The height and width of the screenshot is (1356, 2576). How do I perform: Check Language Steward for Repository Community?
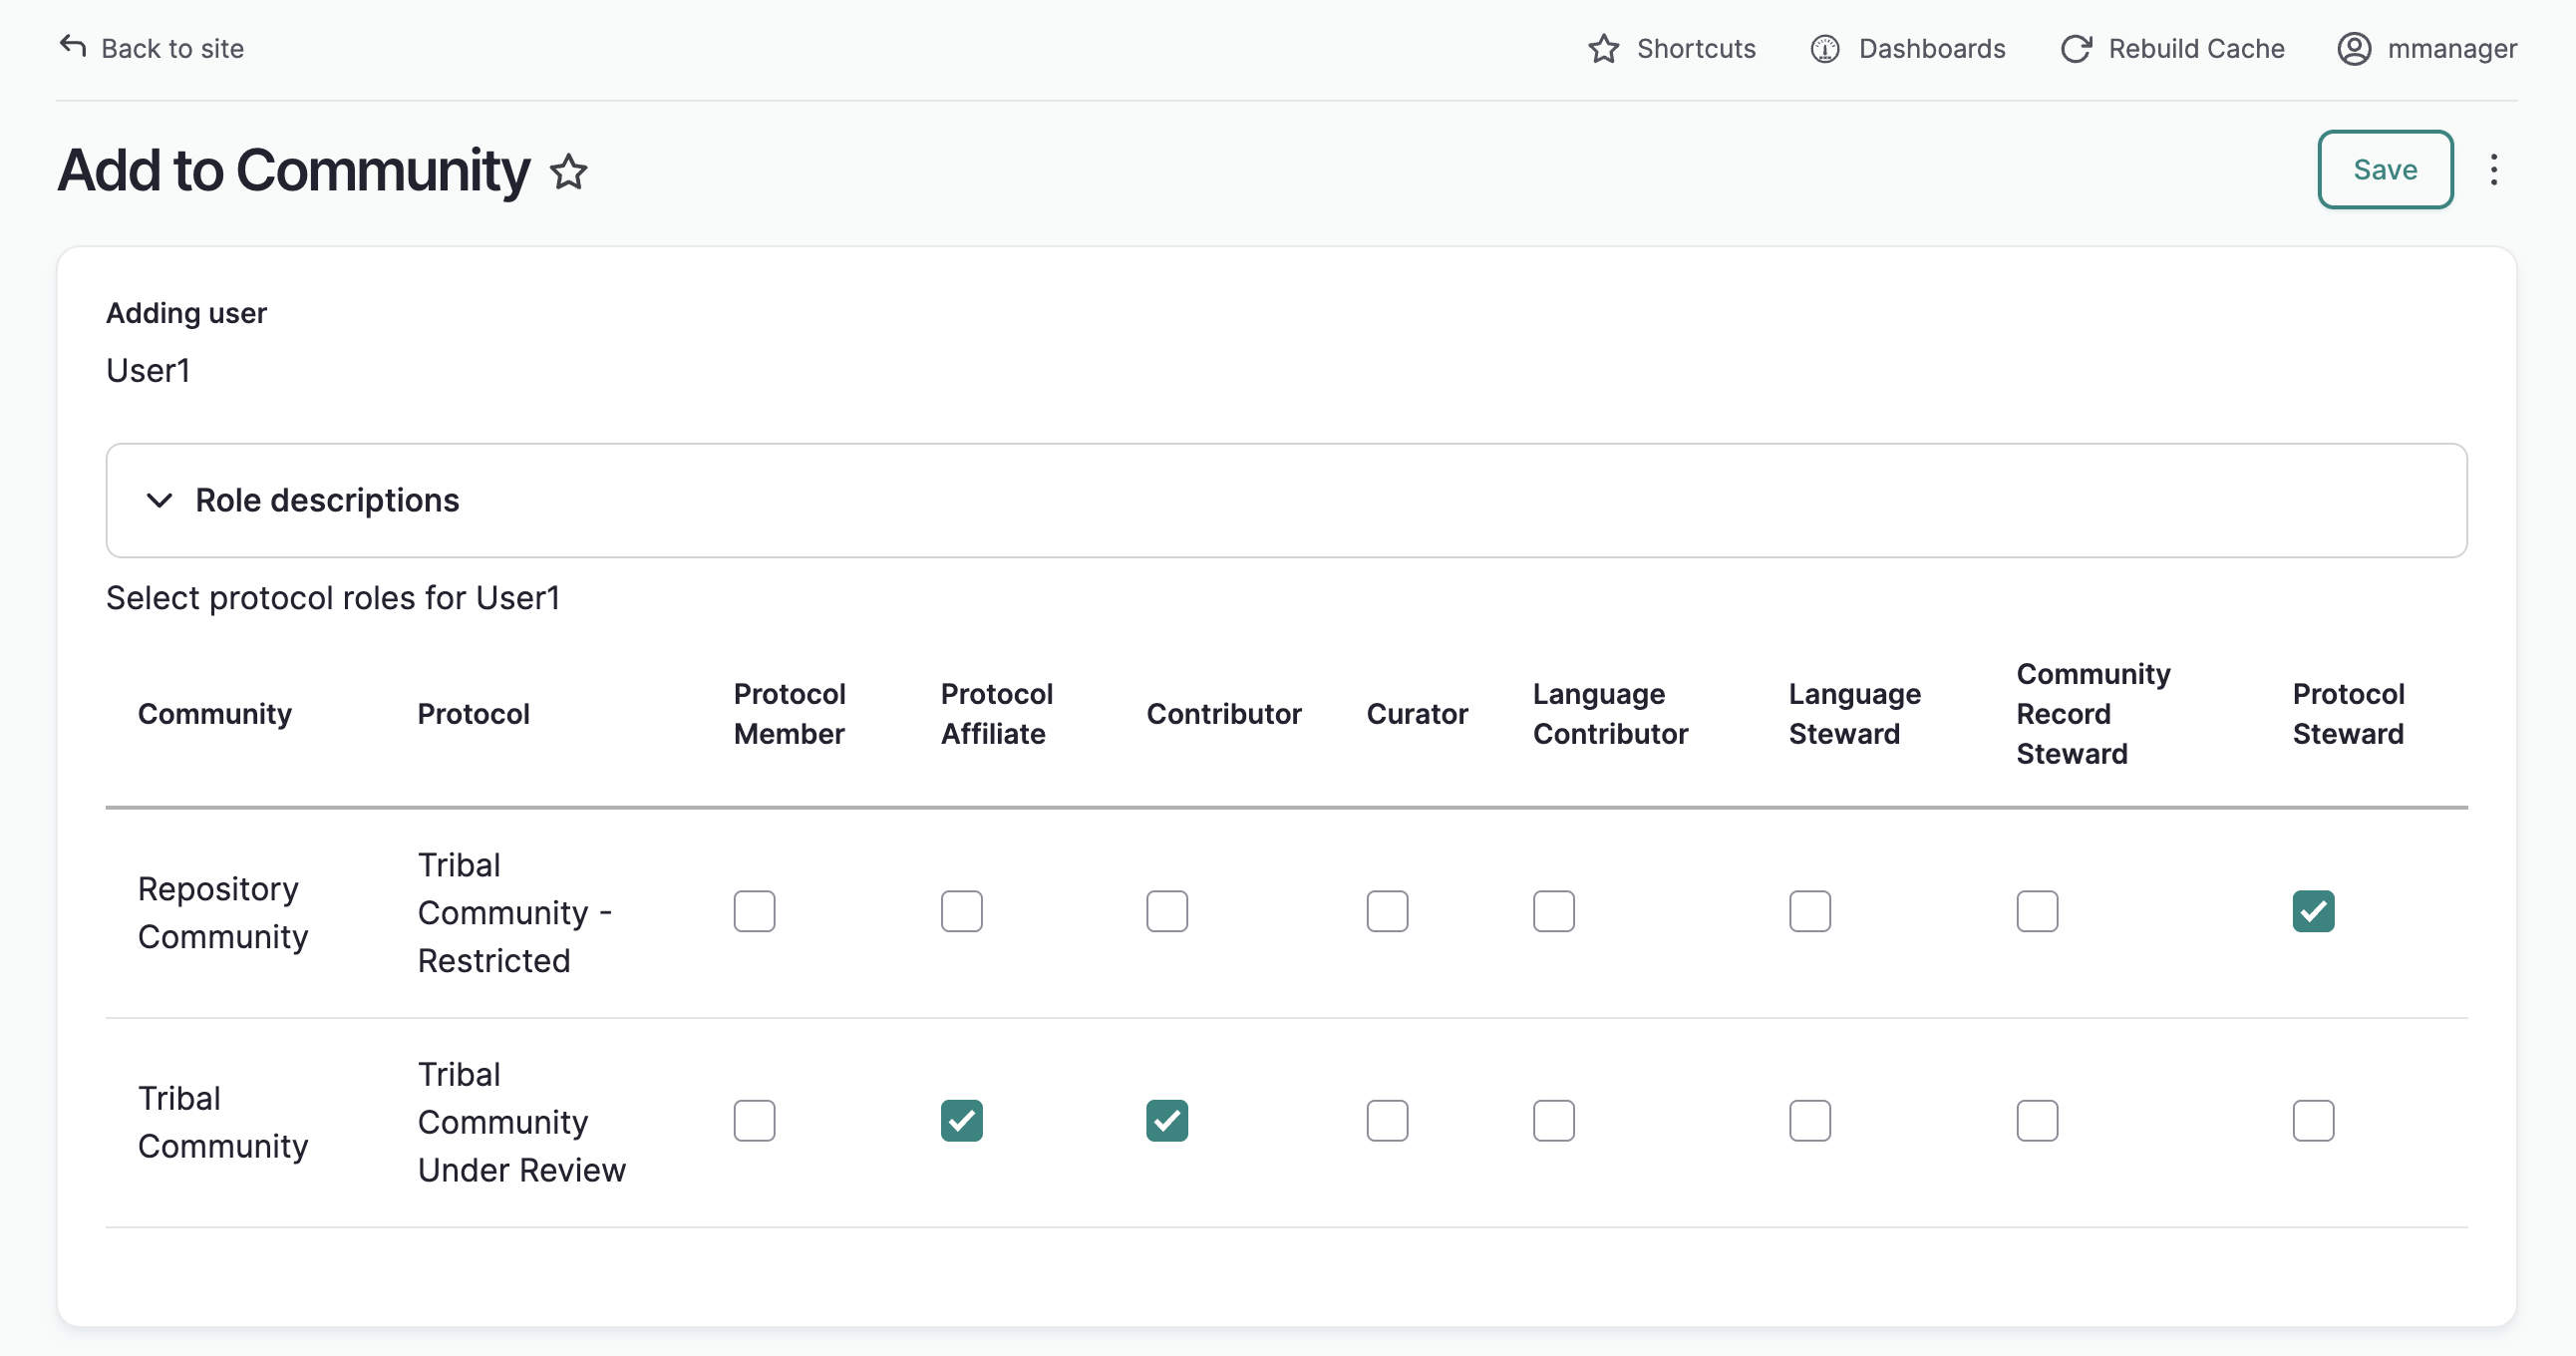pyautogui.click(x=1809, y=911)
